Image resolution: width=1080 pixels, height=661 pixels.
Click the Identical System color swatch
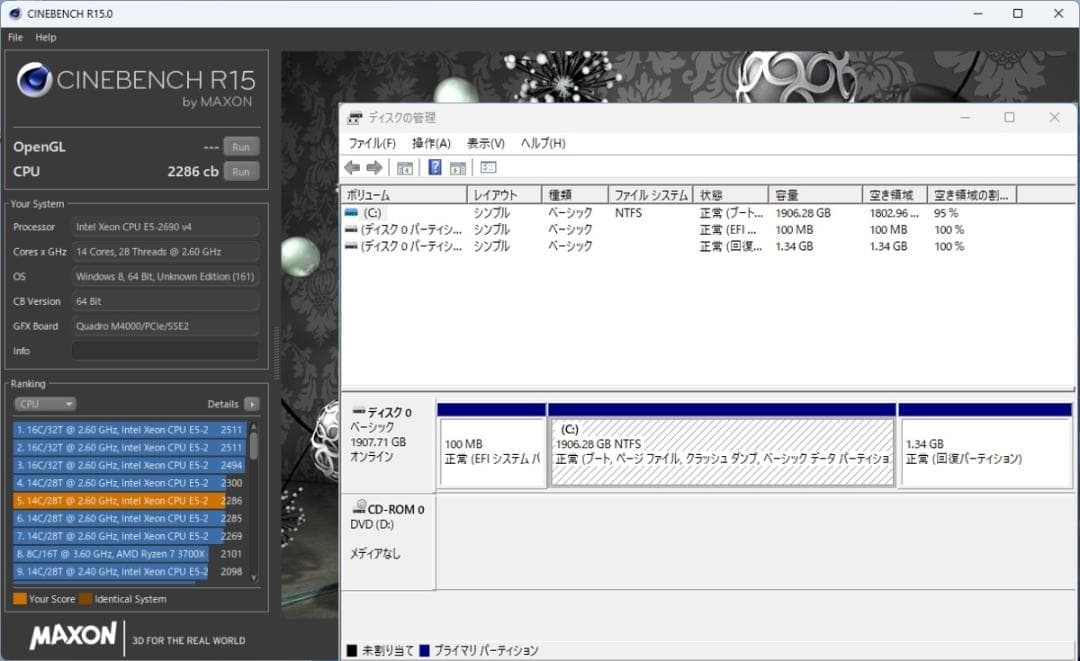click(x=85, y=598)
